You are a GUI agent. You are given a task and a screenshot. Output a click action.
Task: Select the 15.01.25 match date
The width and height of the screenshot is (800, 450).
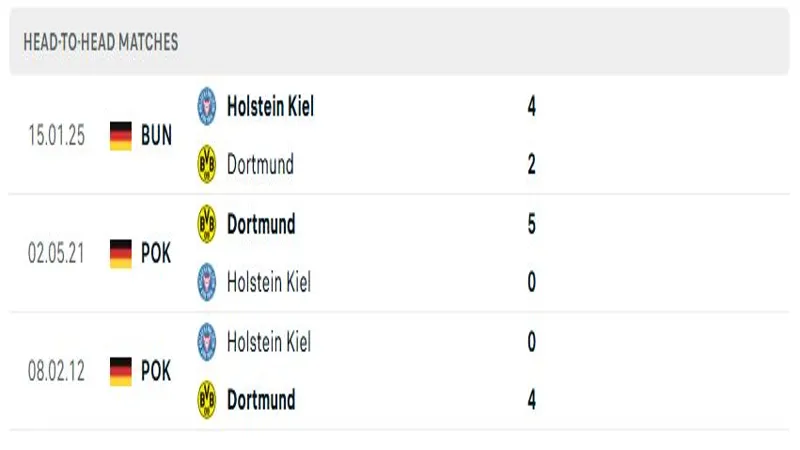coord(57,136)
